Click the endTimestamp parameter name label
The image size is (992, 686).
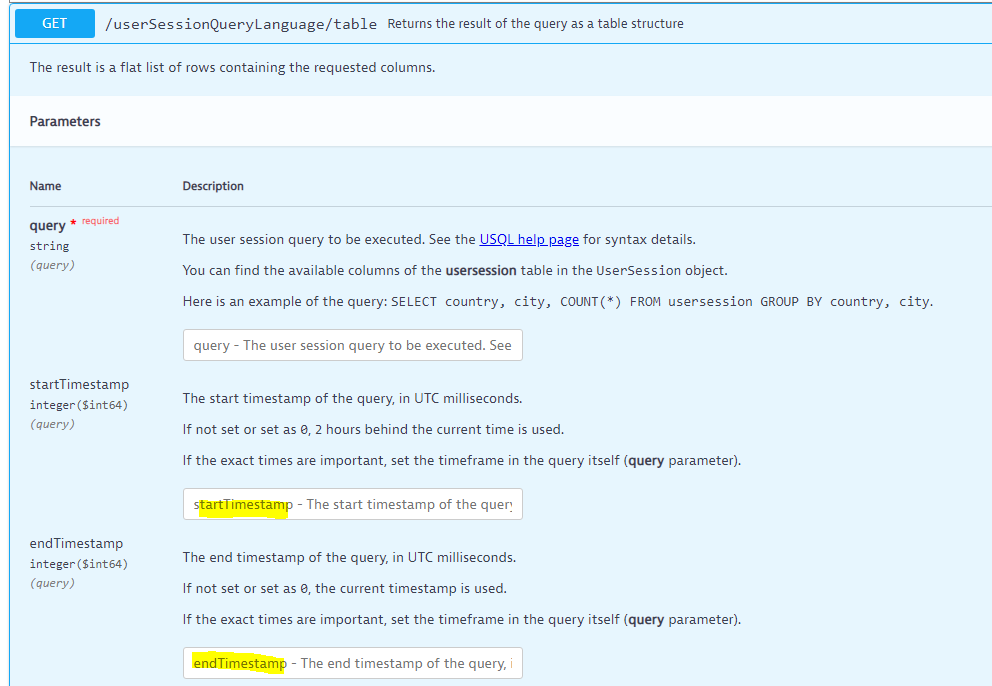point(76,543)
